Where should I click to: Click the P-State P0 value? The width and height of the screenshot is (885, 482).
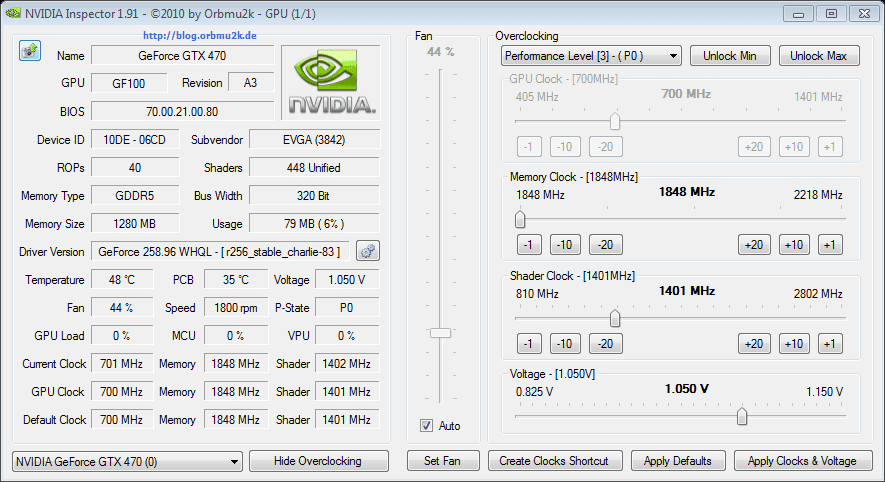click(x=347, y=308)
